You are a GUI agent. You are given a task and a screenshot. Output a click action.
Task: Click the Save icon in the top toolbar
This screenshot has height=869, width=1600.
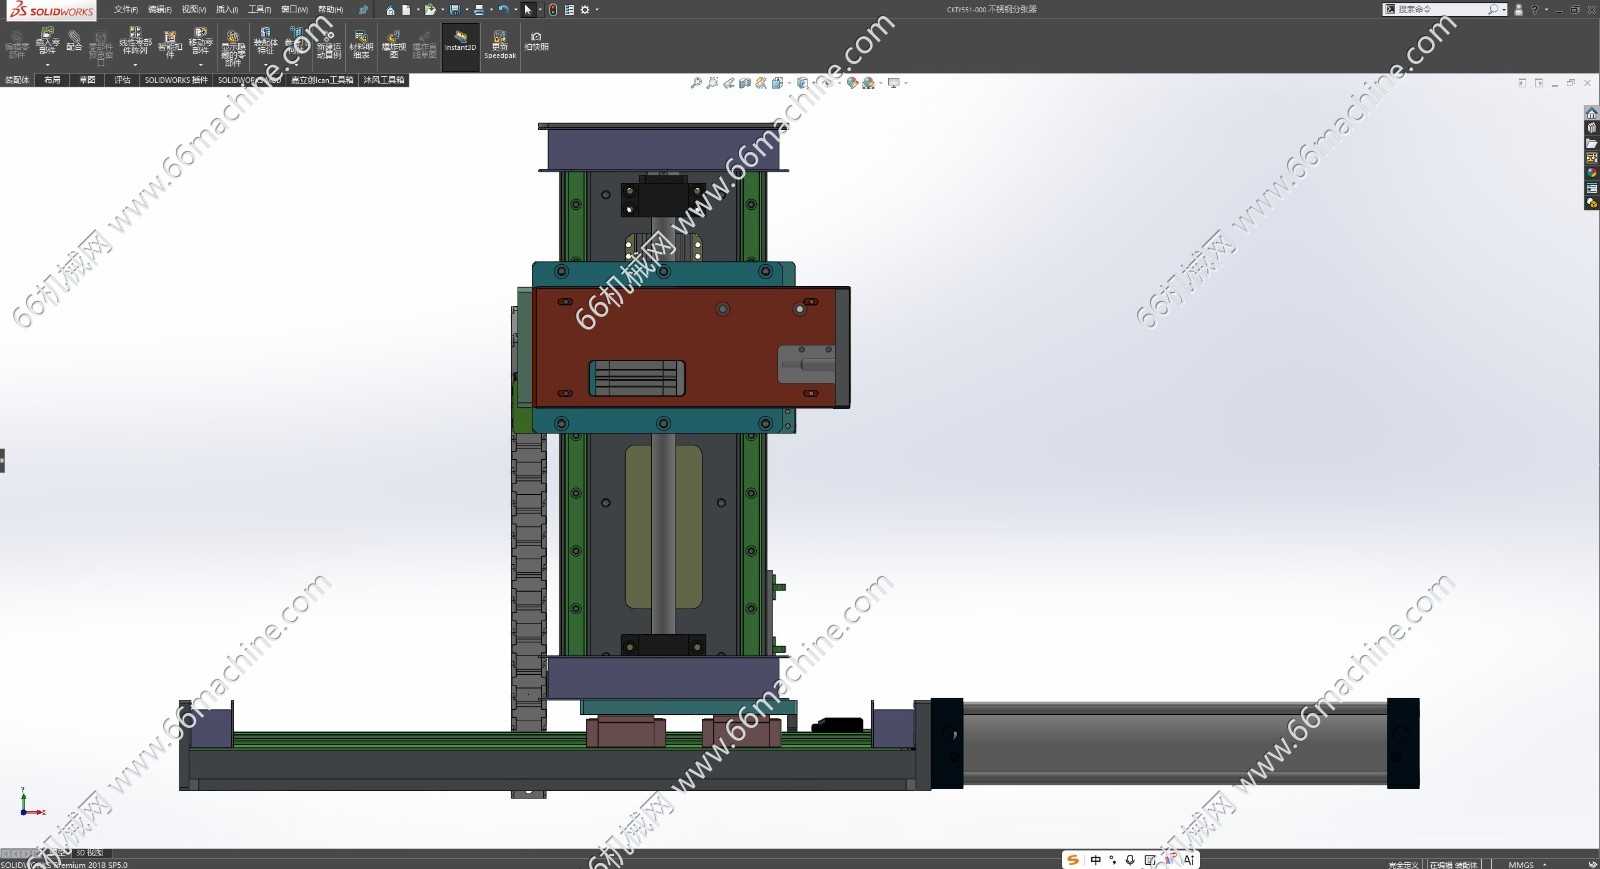point(455,10)
